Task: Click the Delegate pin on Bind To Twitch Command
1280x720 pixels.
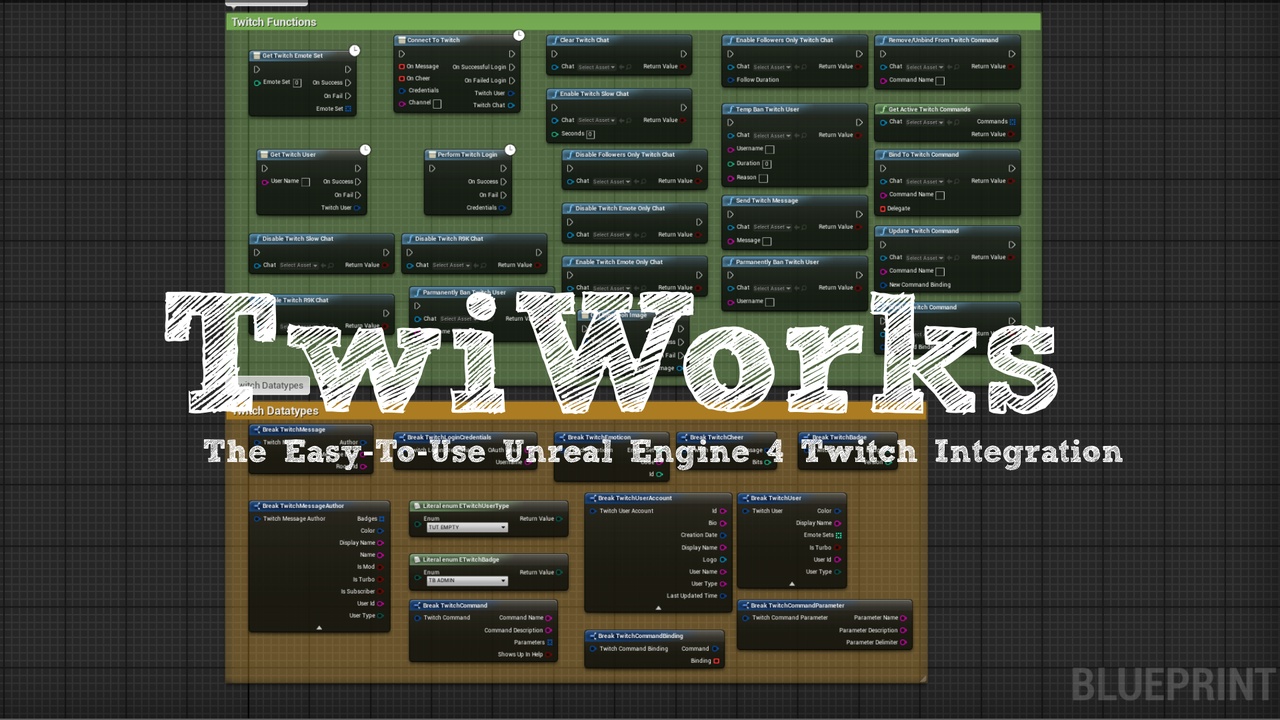Action: point(883,209)
